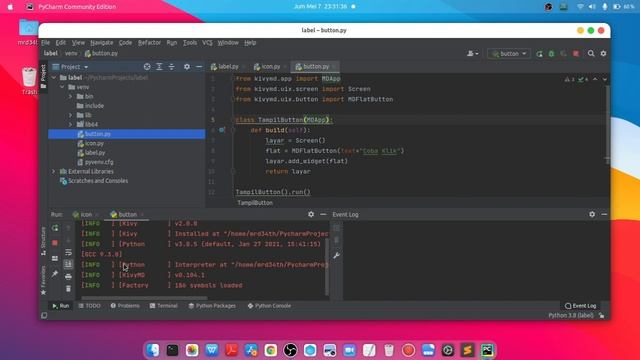Viewport: 640px width, 360px height.
Task: Collapse the venv folder
Action: (x=62, y=87)
